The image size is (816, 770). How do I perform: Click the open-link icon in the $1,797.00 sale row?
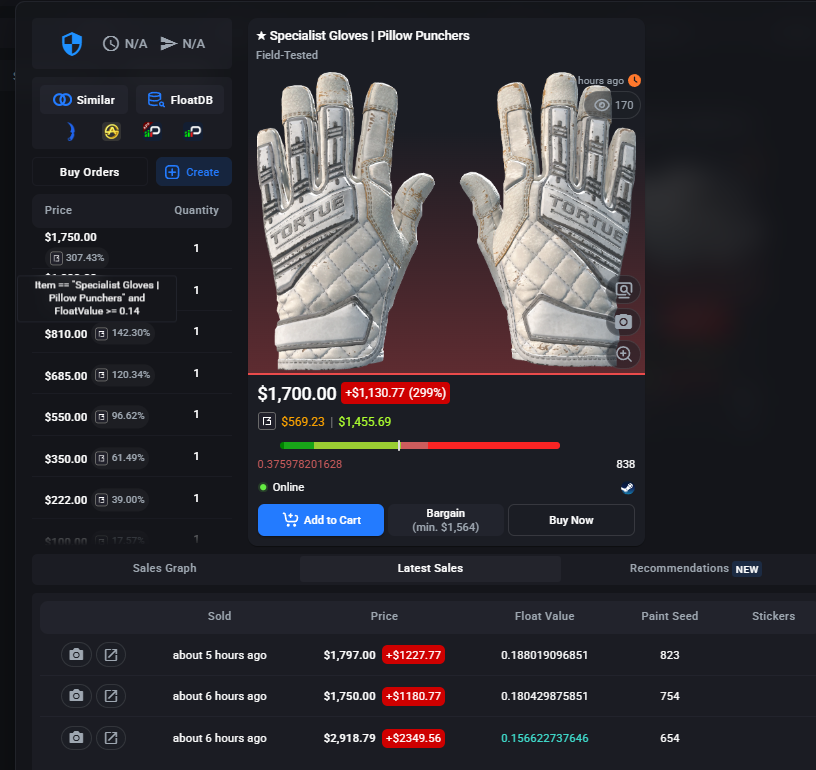[111, 654]
